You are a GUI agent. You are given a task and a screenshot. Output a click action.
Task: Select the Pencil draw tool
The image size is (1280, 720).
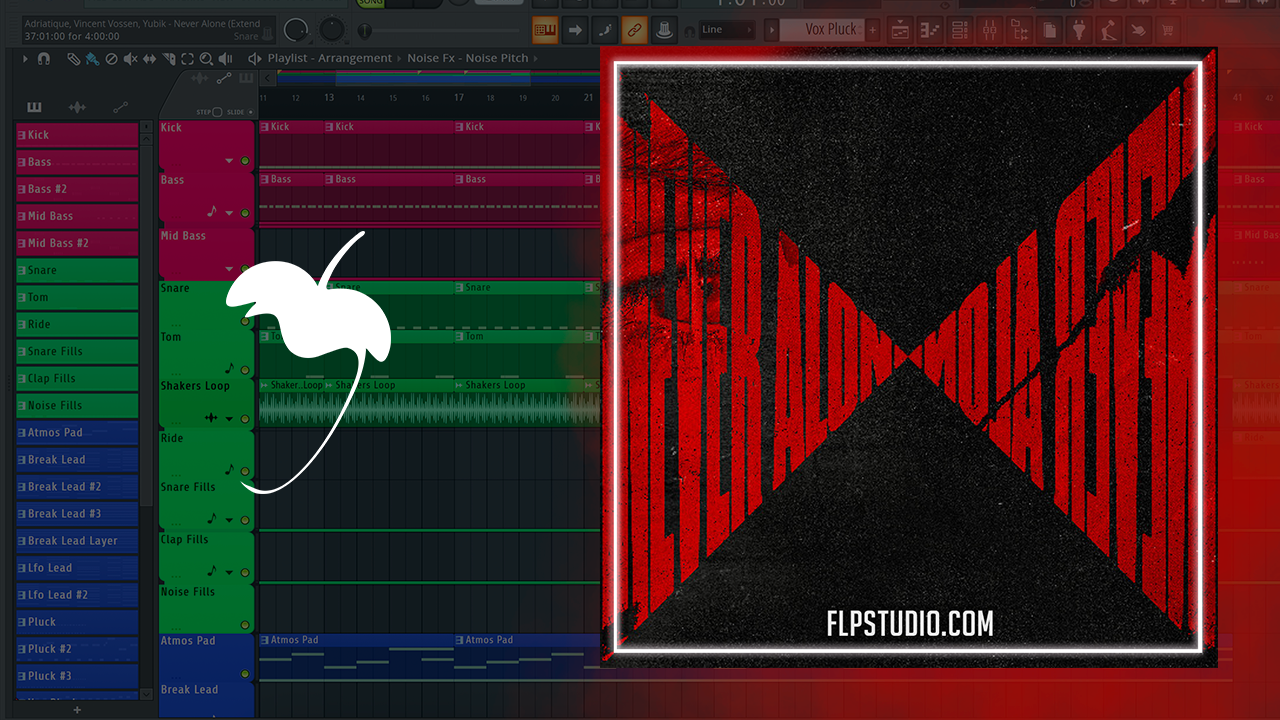[73, 59]
